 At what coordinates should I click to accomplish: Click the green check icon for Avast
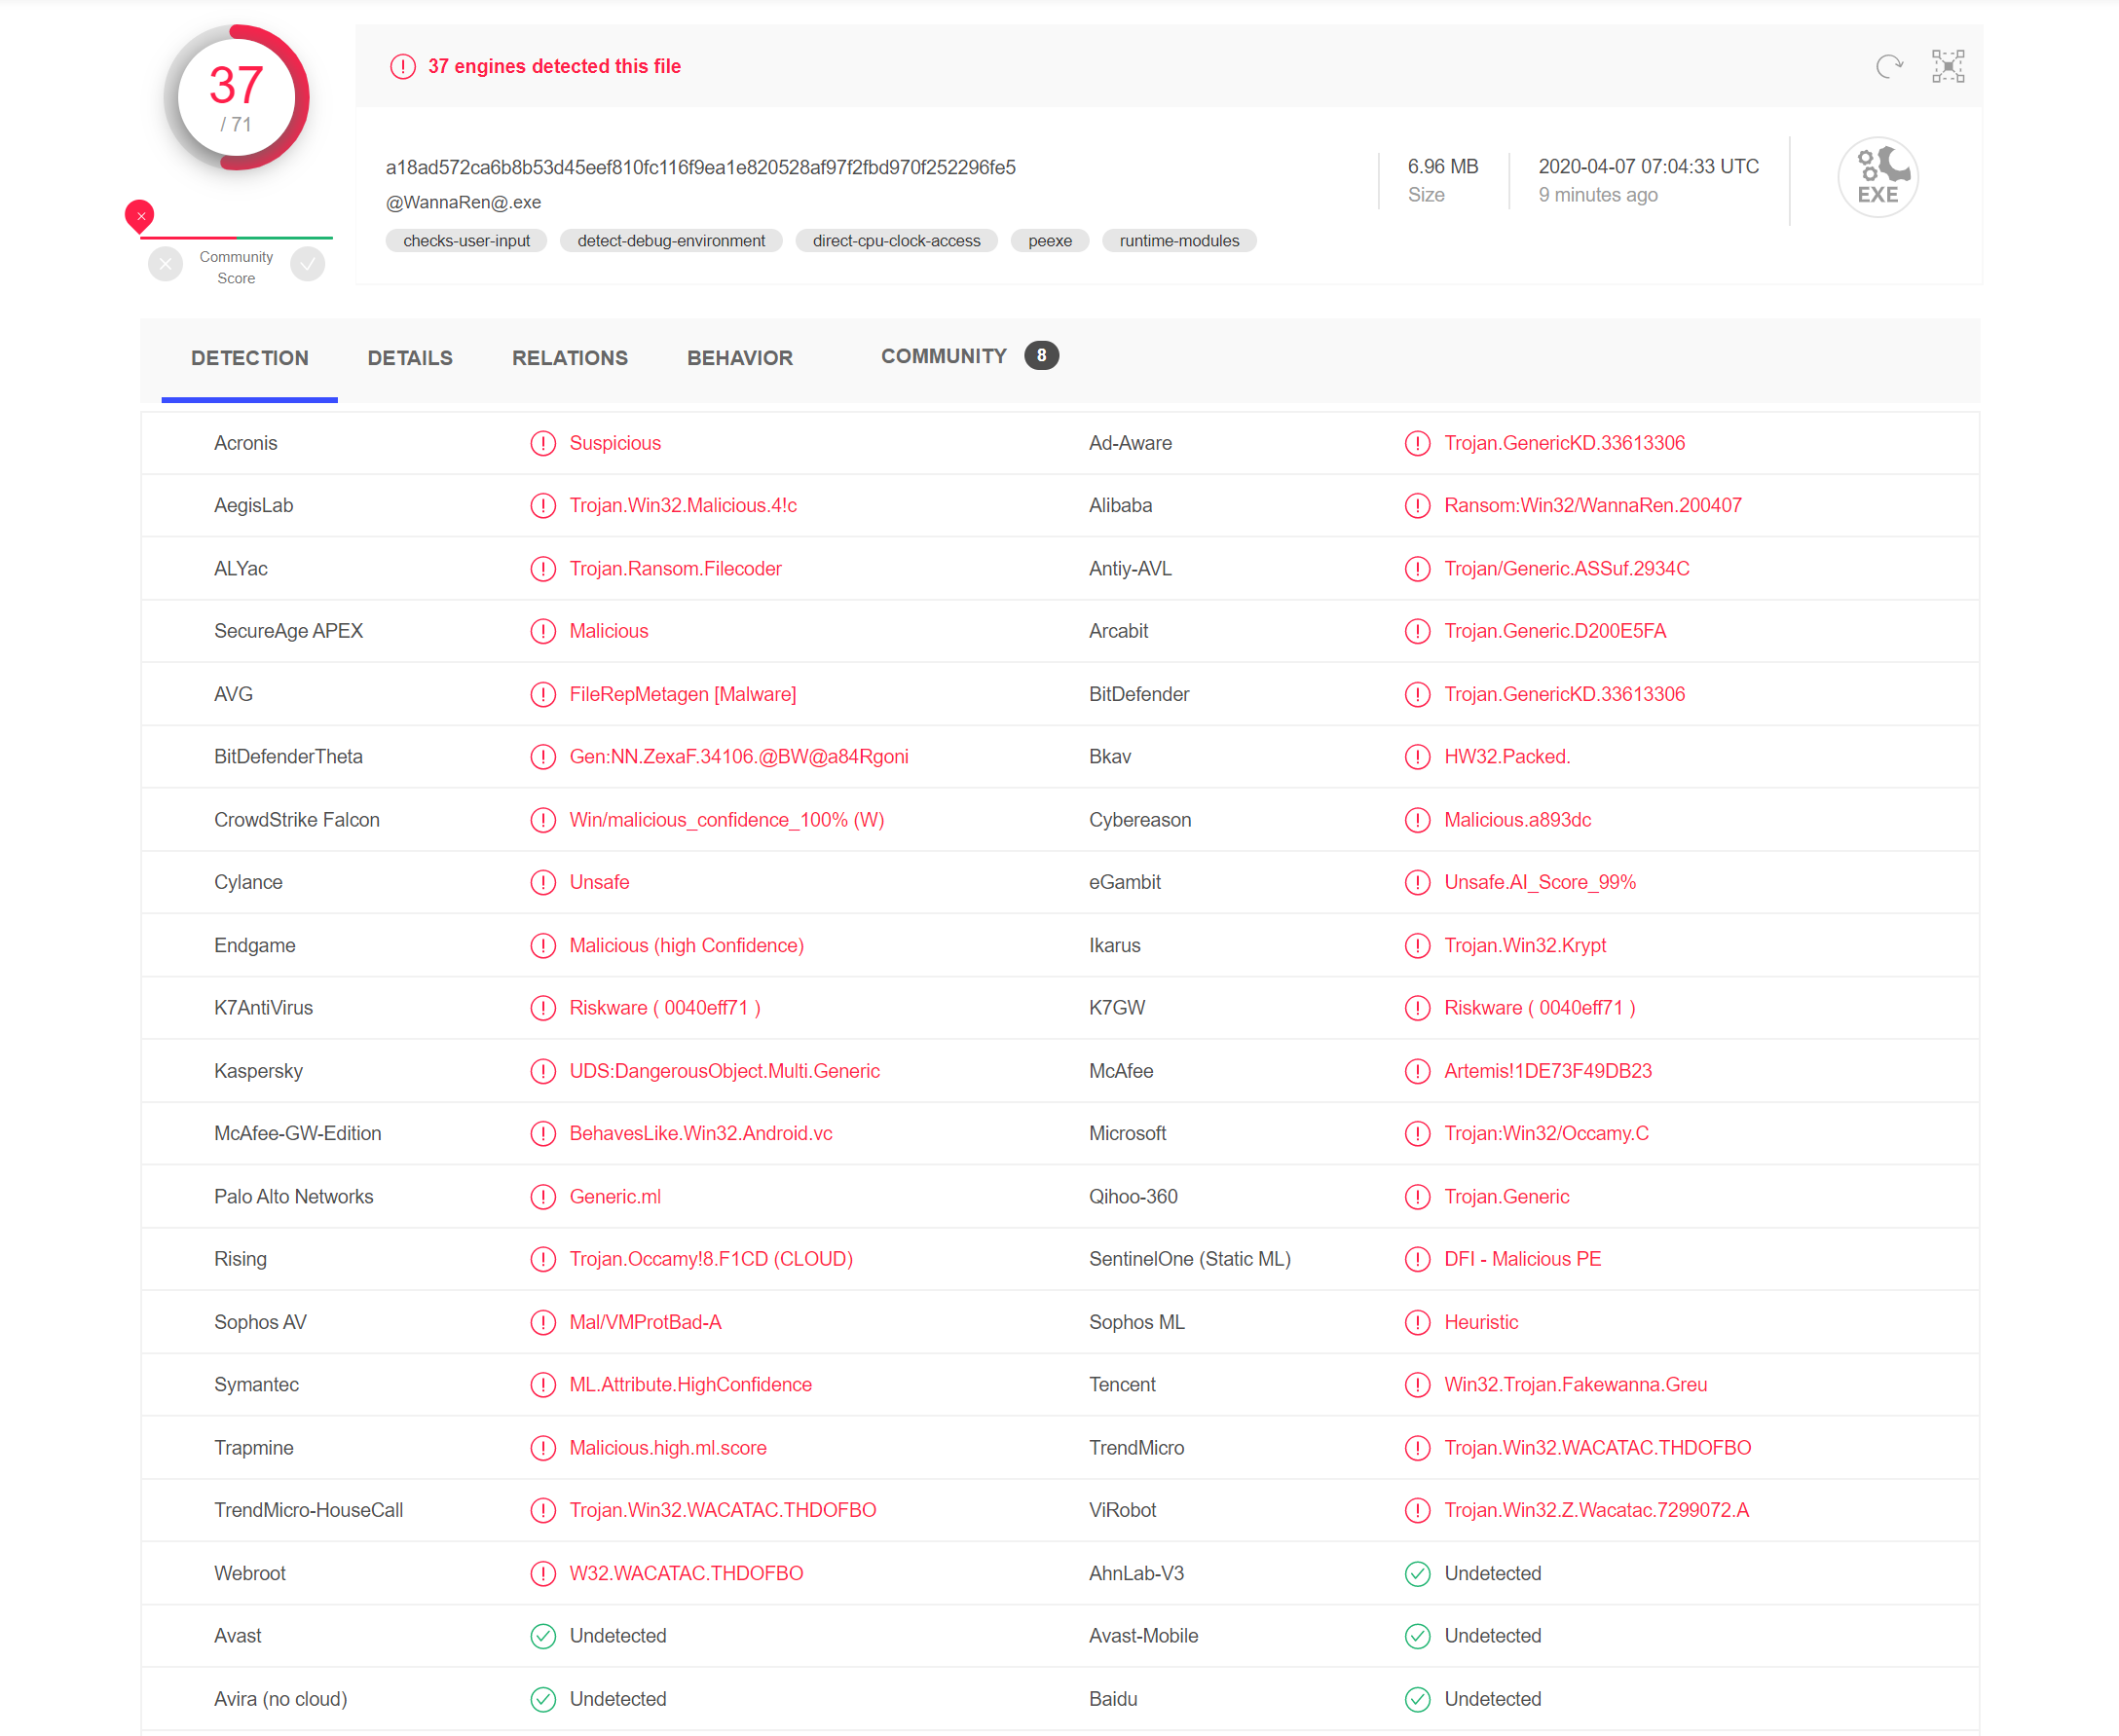543,1636
